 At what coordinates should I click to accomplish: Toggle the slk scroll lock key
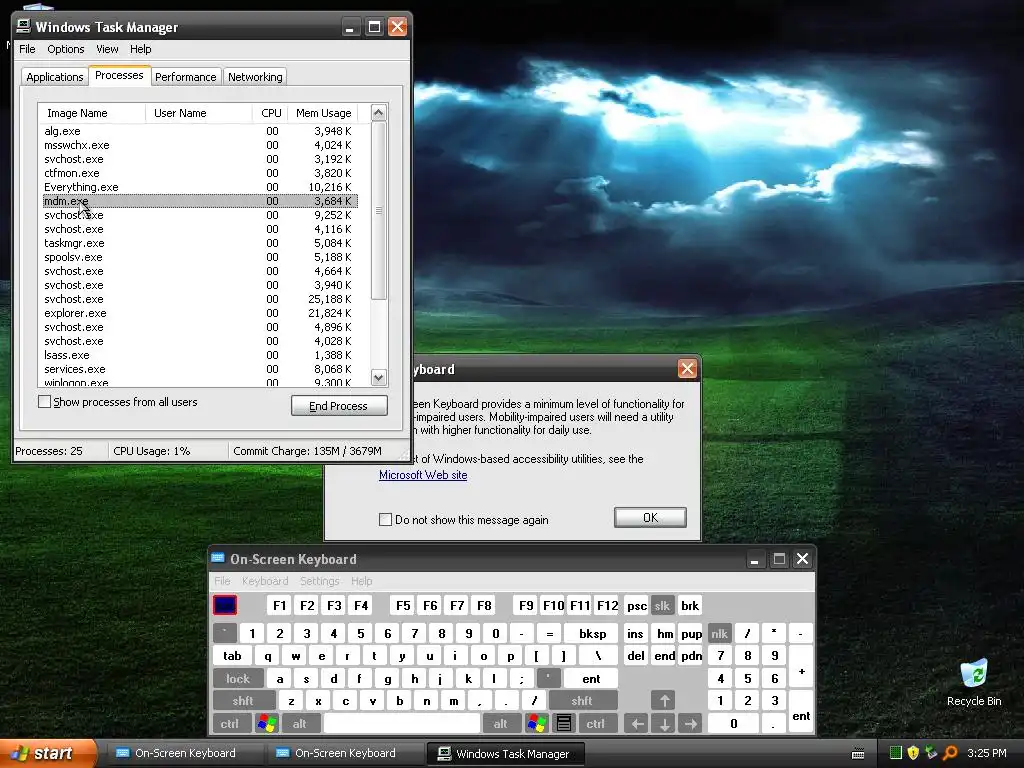pos(662,605)
